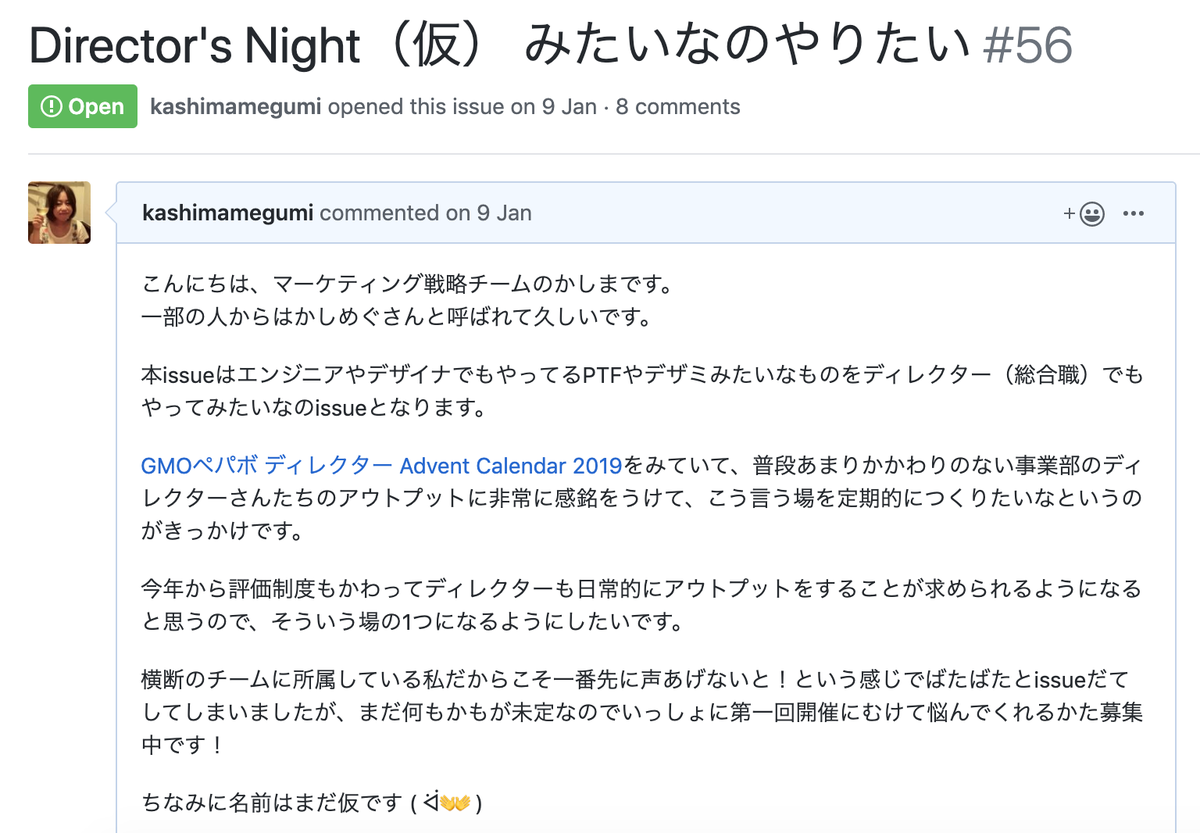Image resolution: width=1200 pixels, height=833 pixels.
Task: Click the green Open status badge
Action: click(82, 105)
